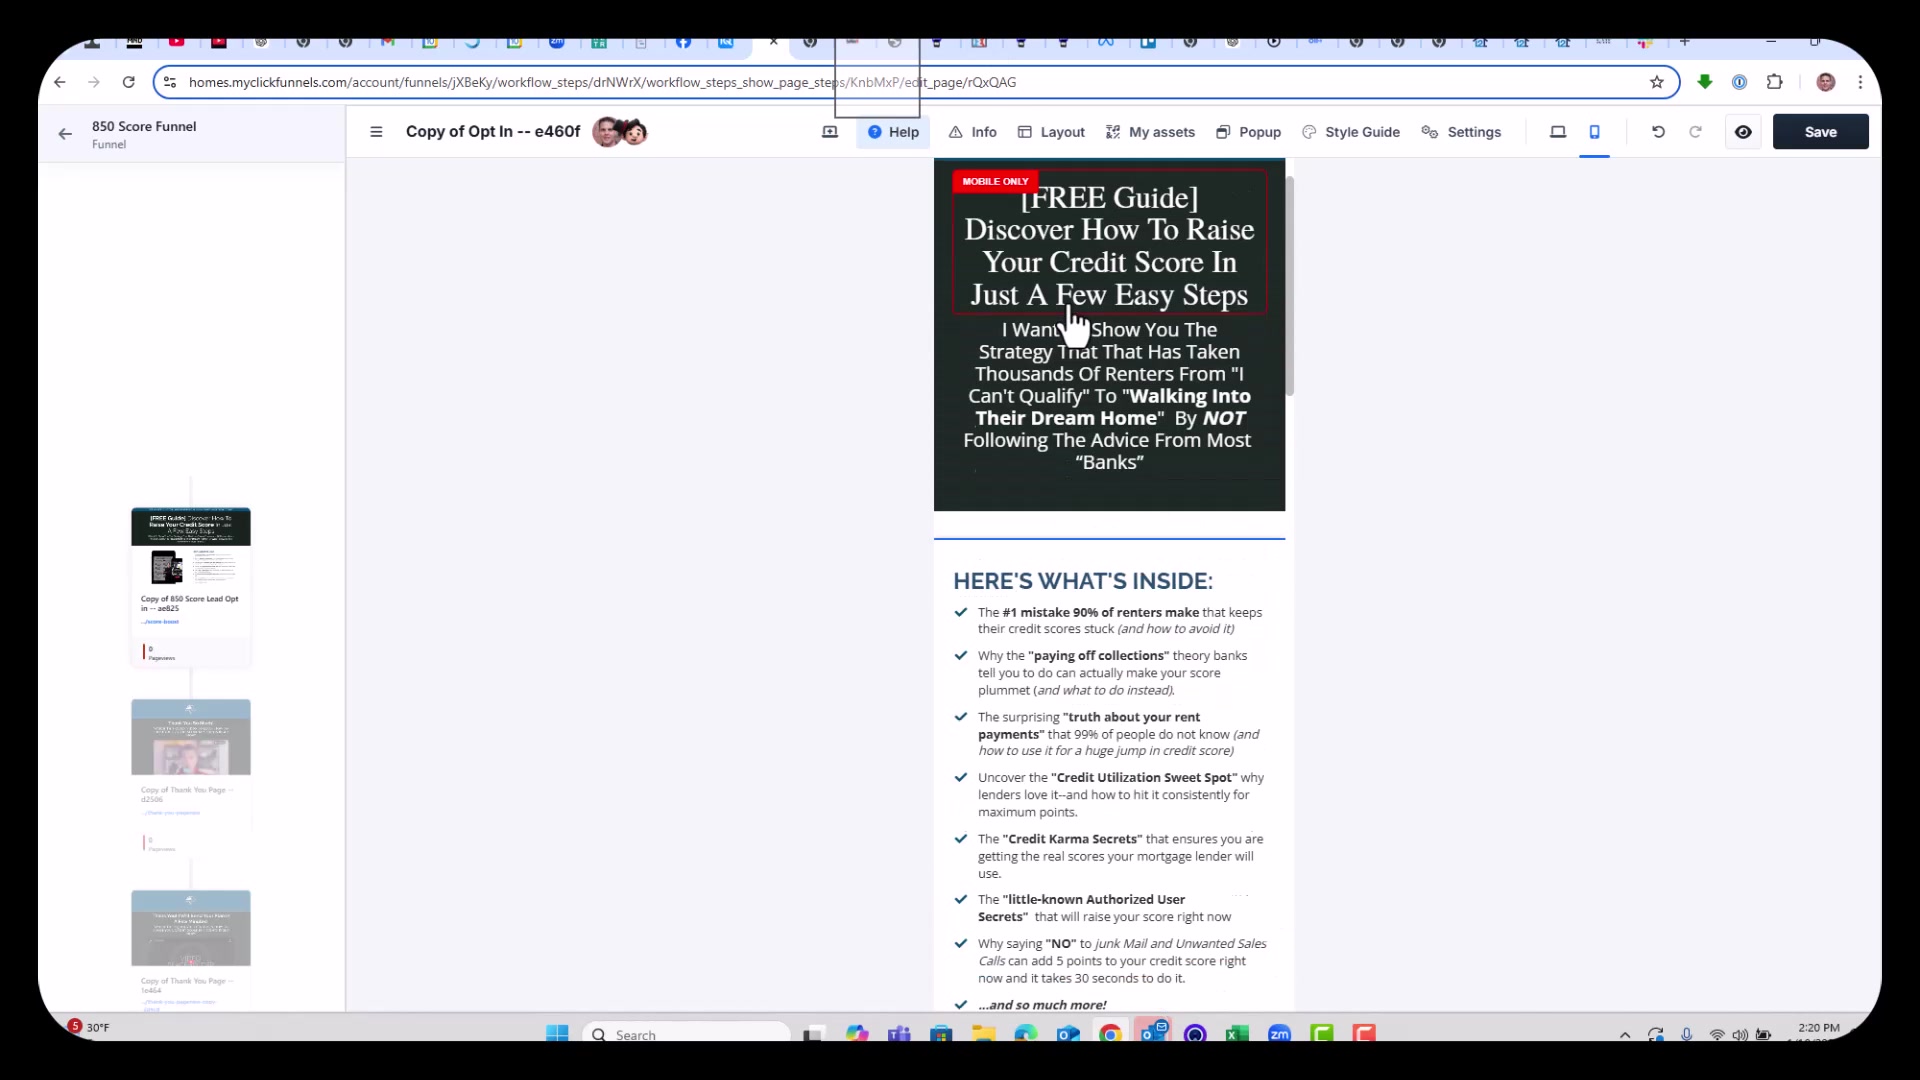Bookmark page with the star icon

(x=1657, y=82)
